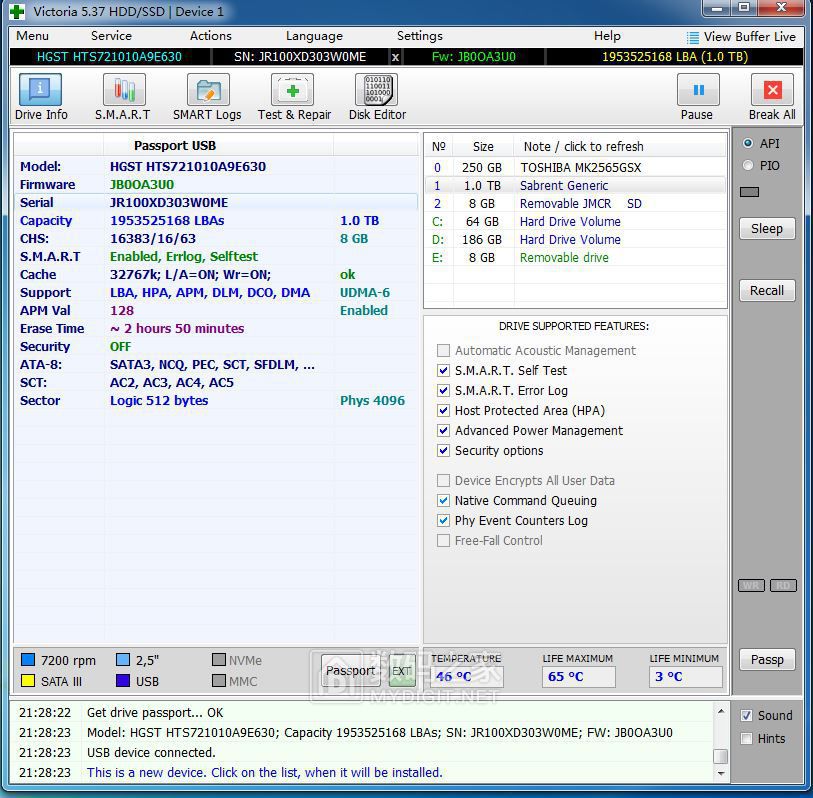Screen dimensions: 813x798
Task: Click the gray NVMe color box
Action: (219, 660)
